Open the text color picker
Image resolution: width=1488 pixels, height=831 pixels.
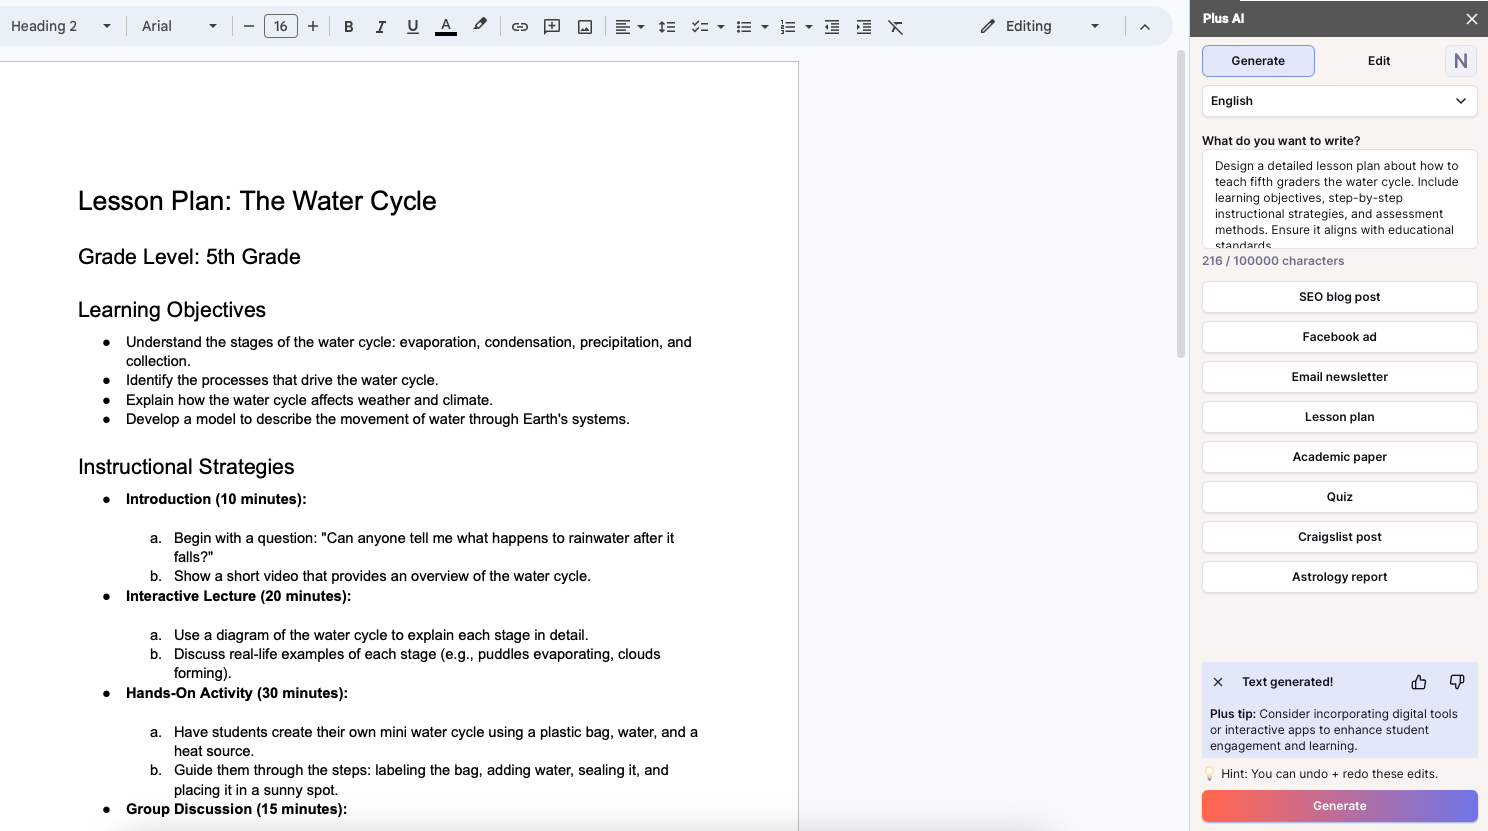pyautogui.click(x=446, y=27)
